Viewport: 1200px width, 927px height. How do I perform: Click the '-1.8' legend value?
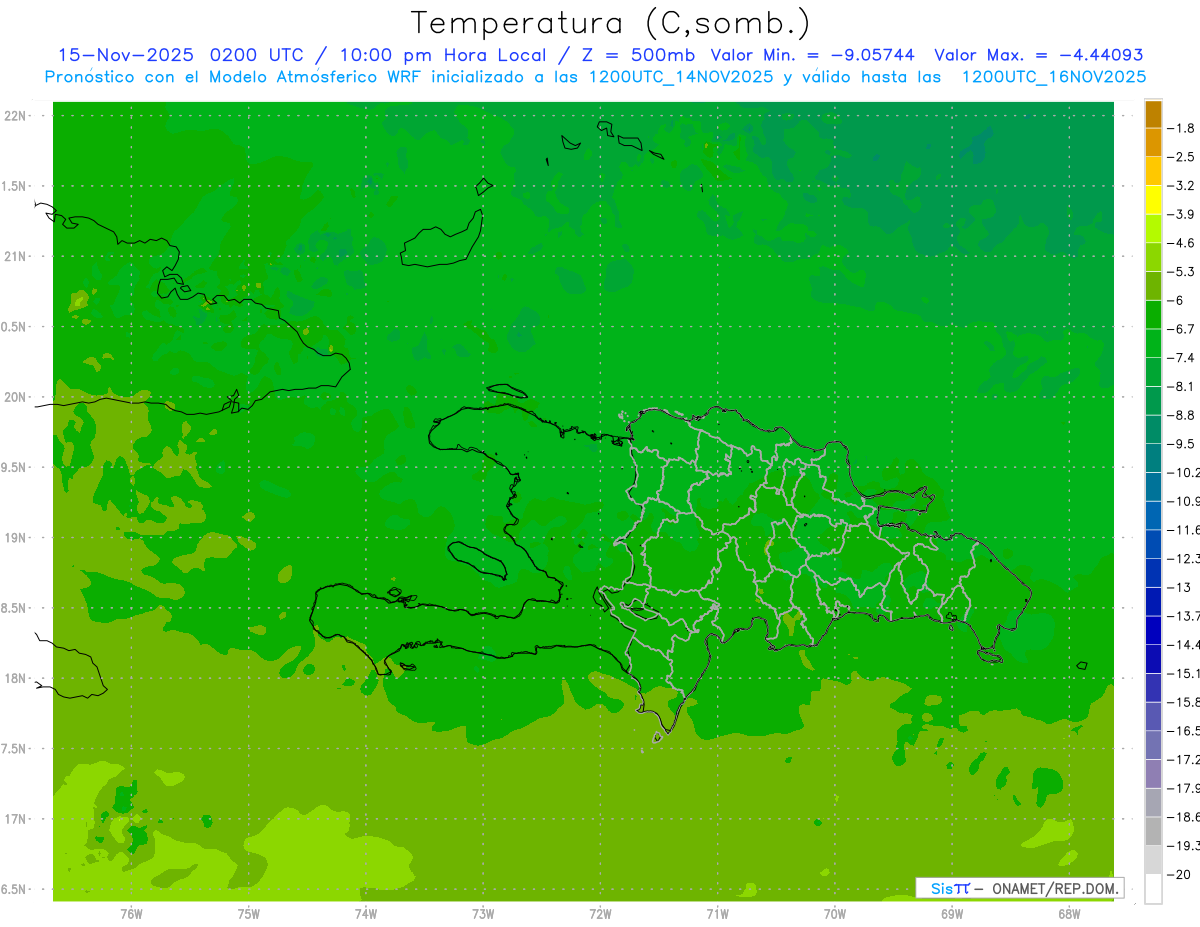tap(1183, 128)
